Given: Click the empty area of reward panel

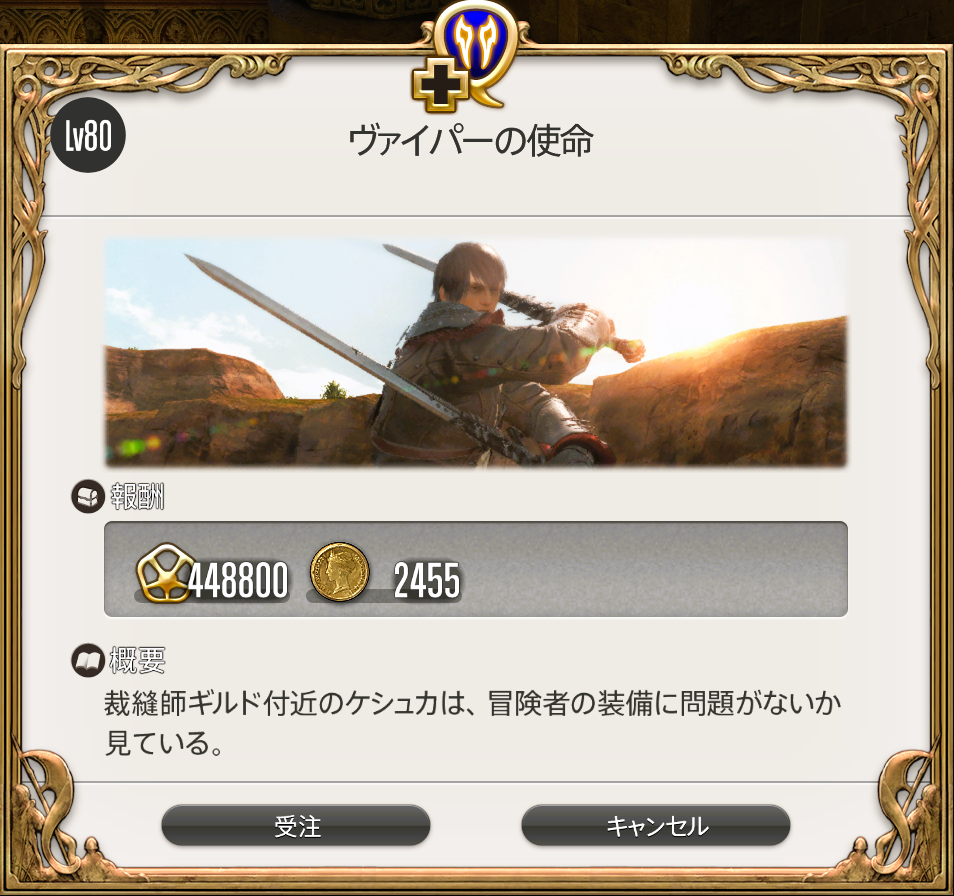Looking at the screenshot, I should 654,569.
